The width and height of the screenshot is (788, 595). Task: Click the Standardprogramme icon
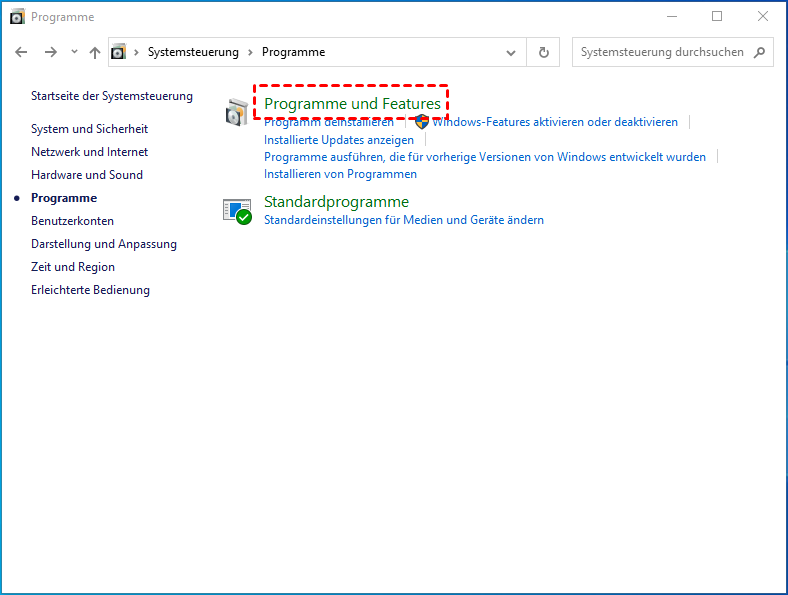pyautogui.click(x=237, y=212)
